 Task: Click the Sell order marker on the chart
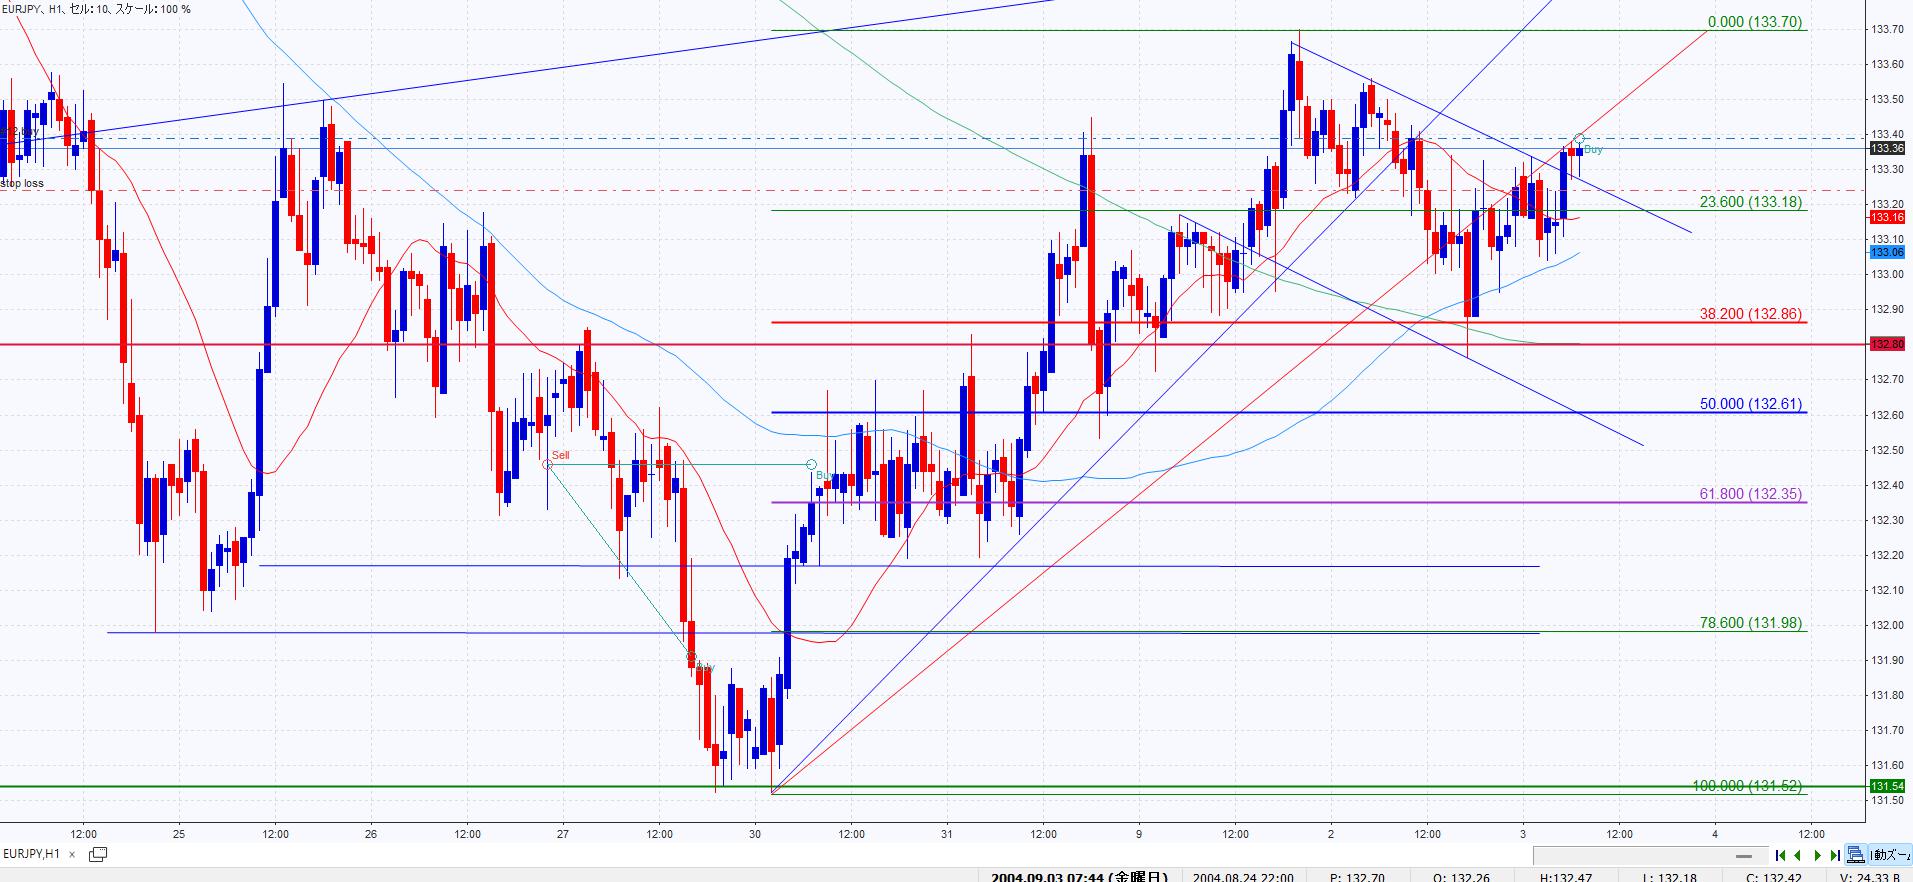[560, 456]
